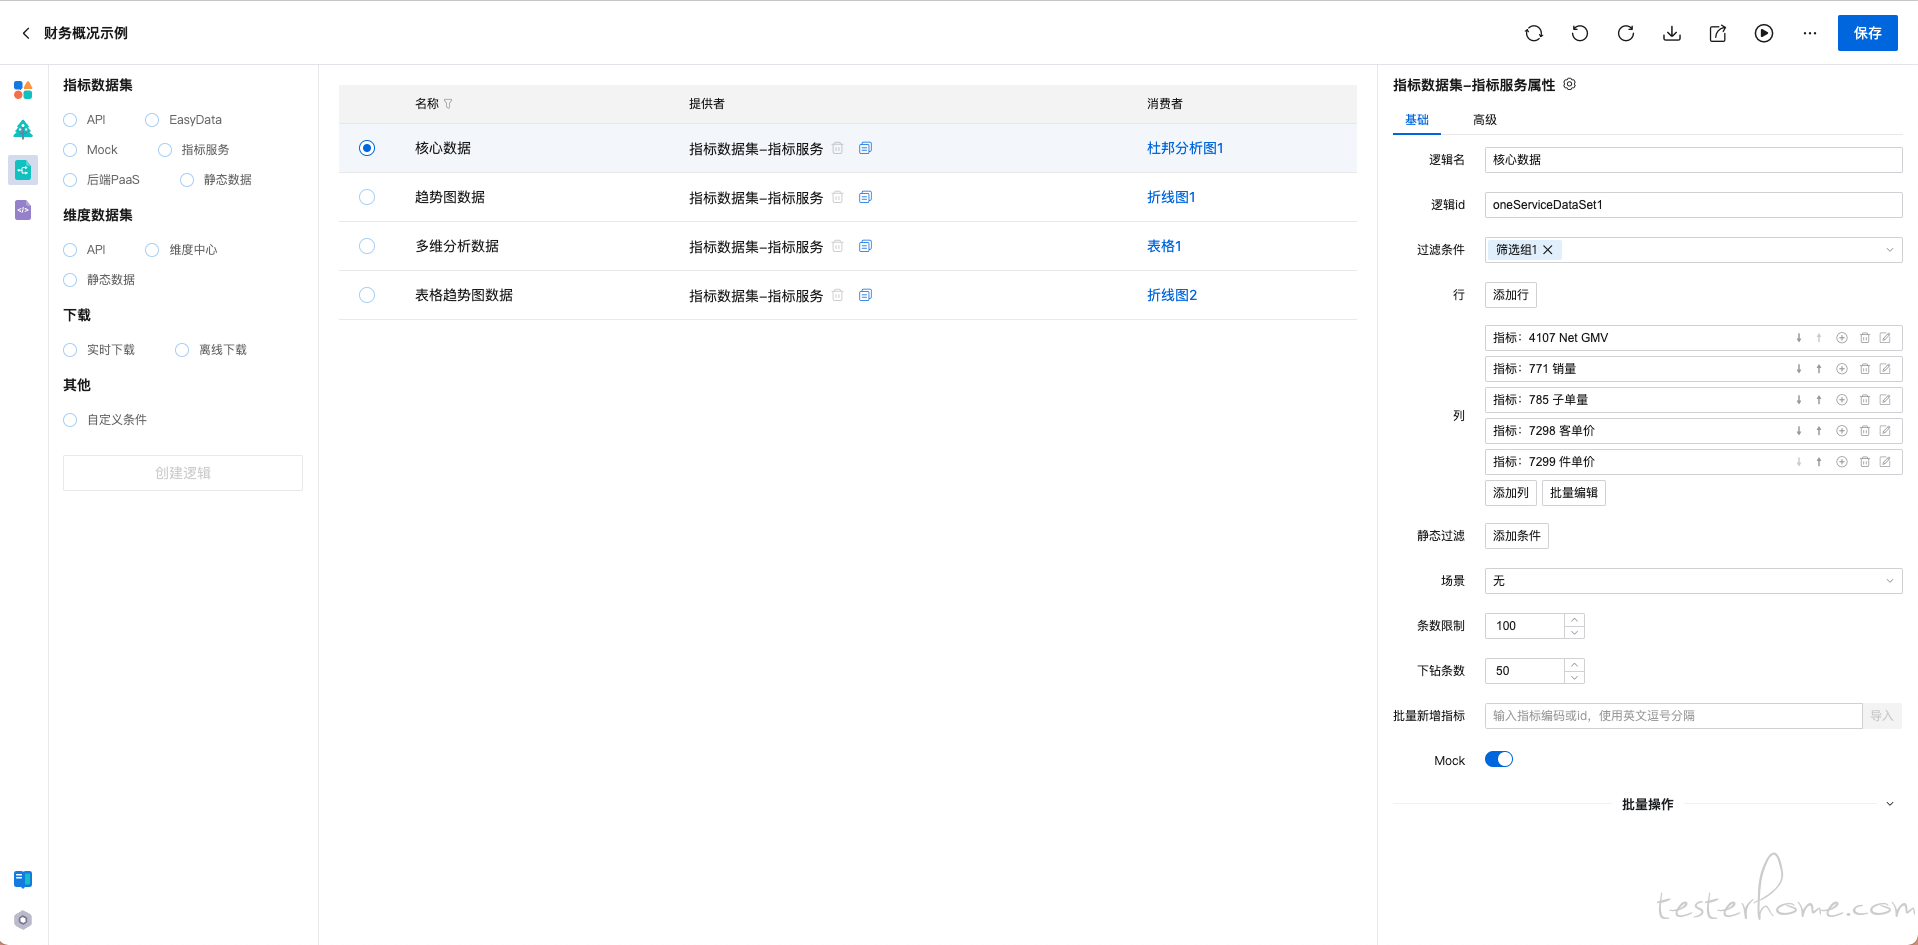Click the 导入 button
The width and height of the screenshot is (1918, 945).
coord(1882,716)
